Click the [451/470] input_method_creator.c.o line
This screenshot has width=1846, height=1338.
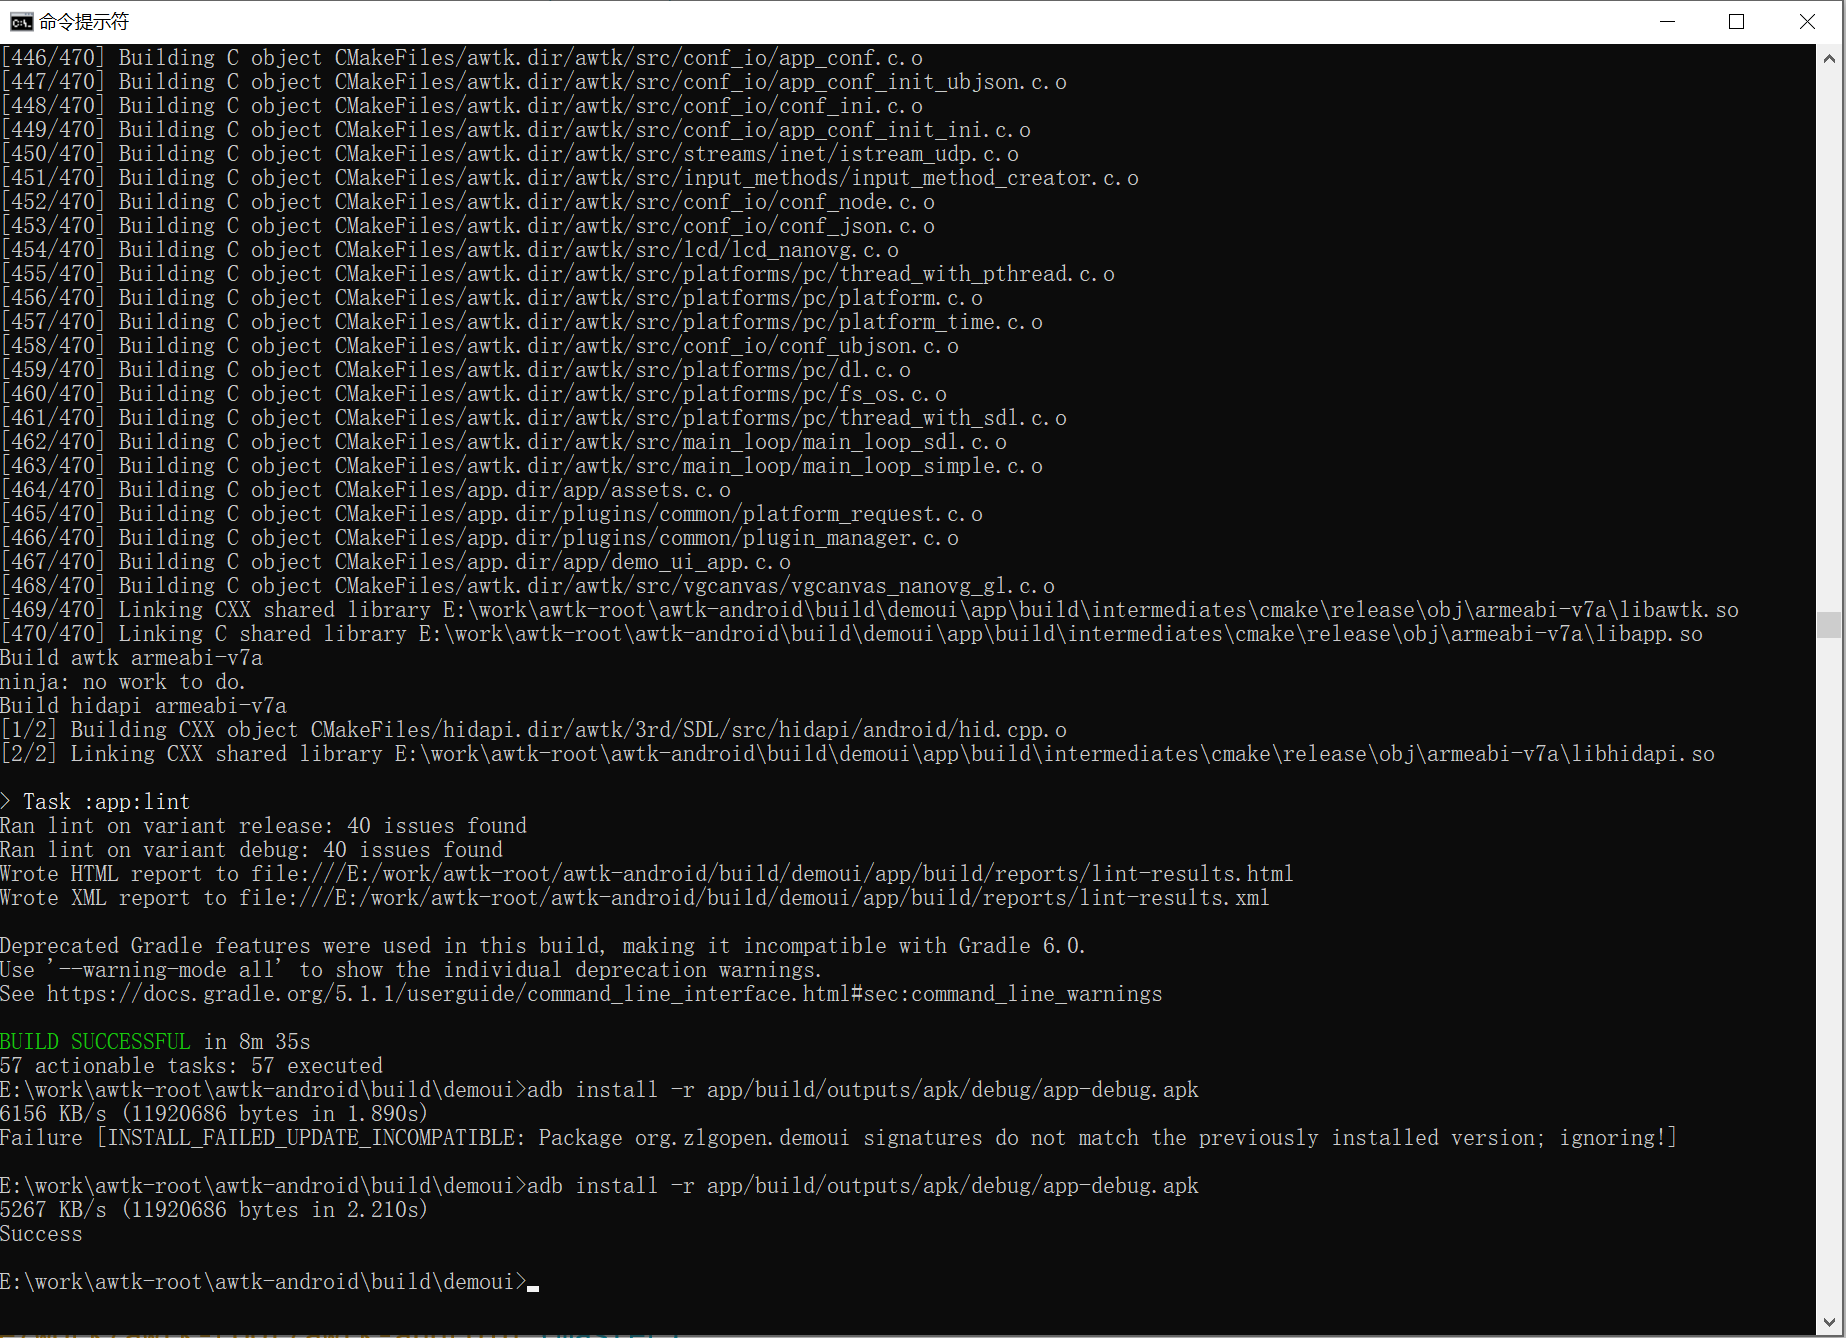point(569,178)
